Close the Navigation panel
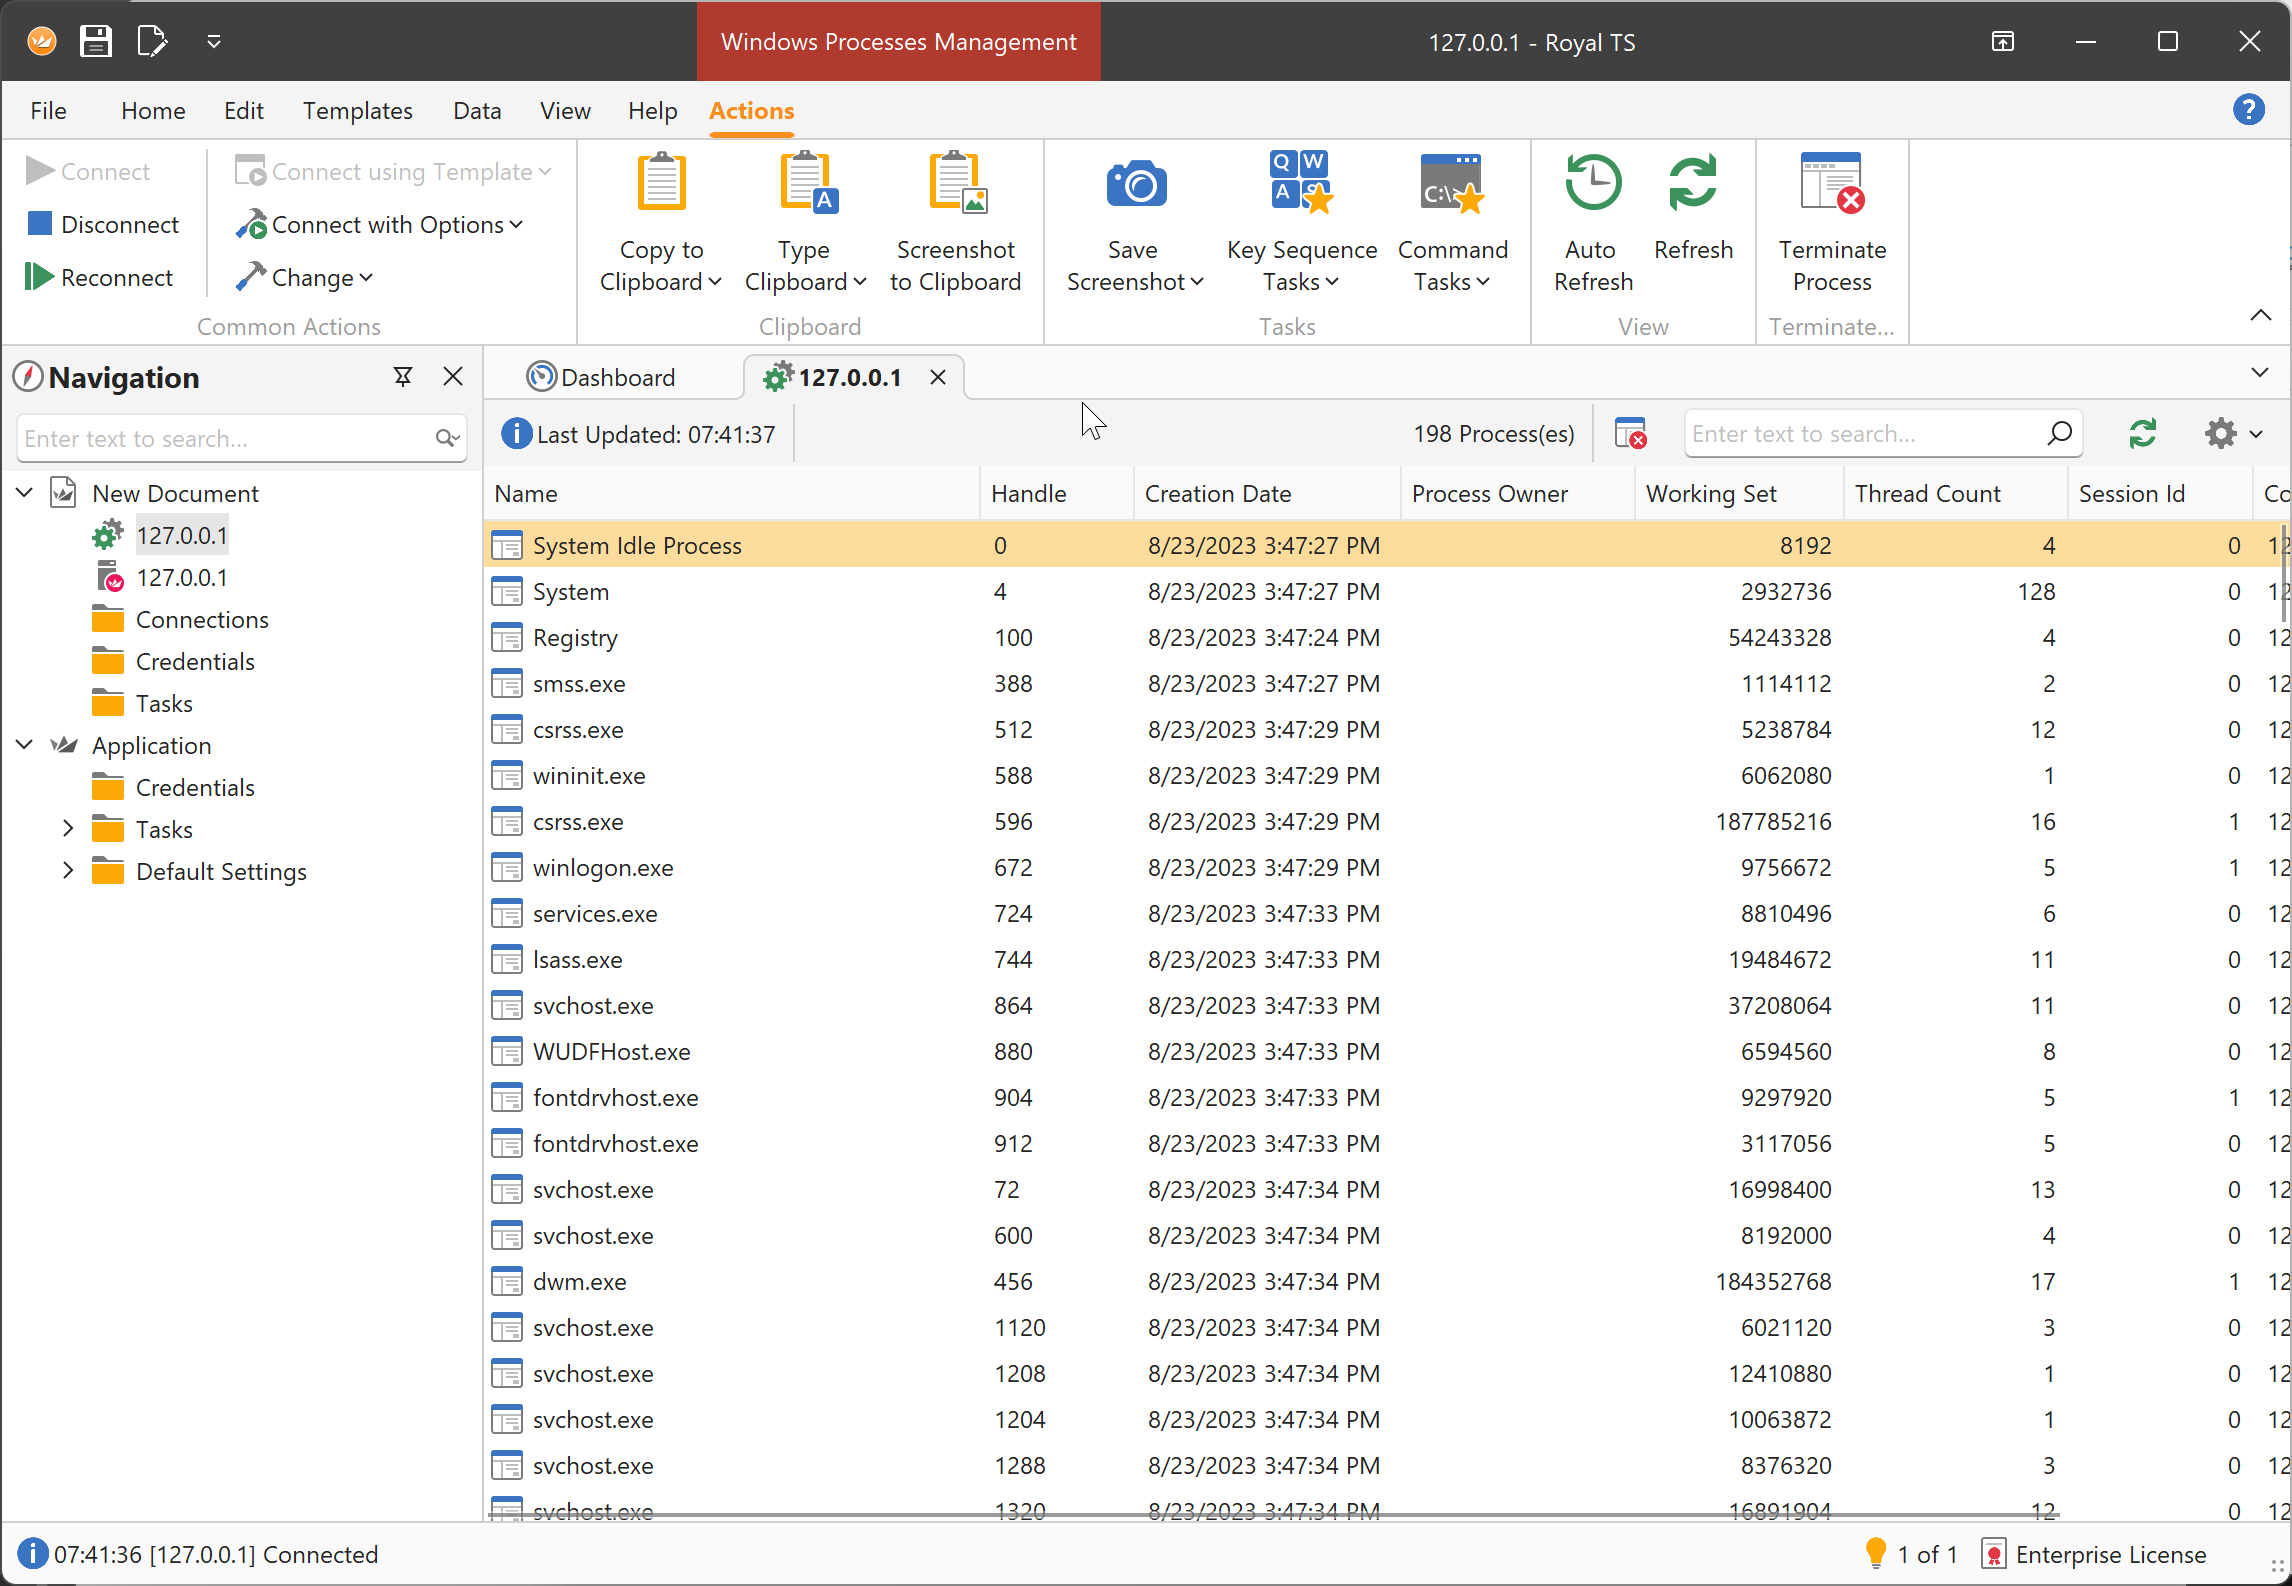 tap(453, 377)
